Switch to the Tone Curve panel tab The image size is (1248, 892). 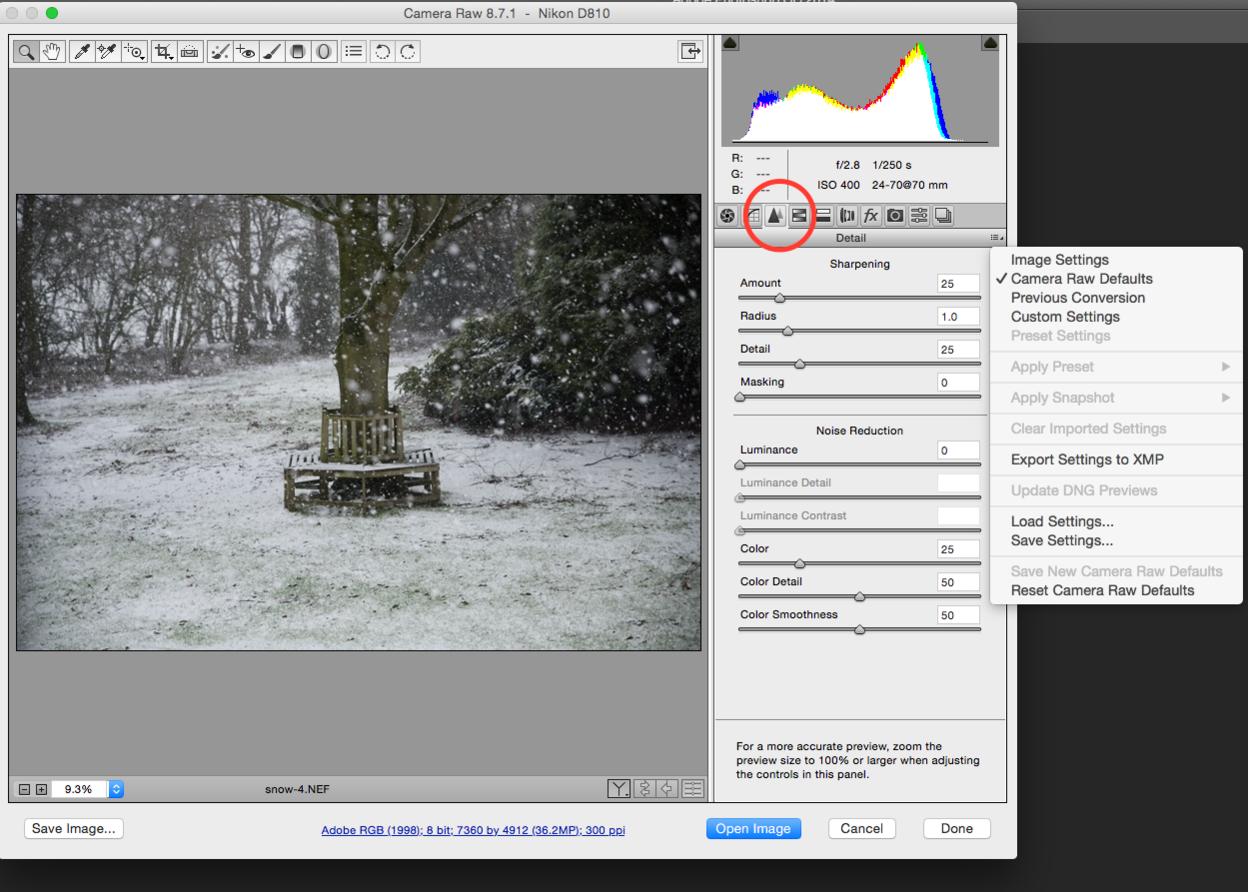752,216
